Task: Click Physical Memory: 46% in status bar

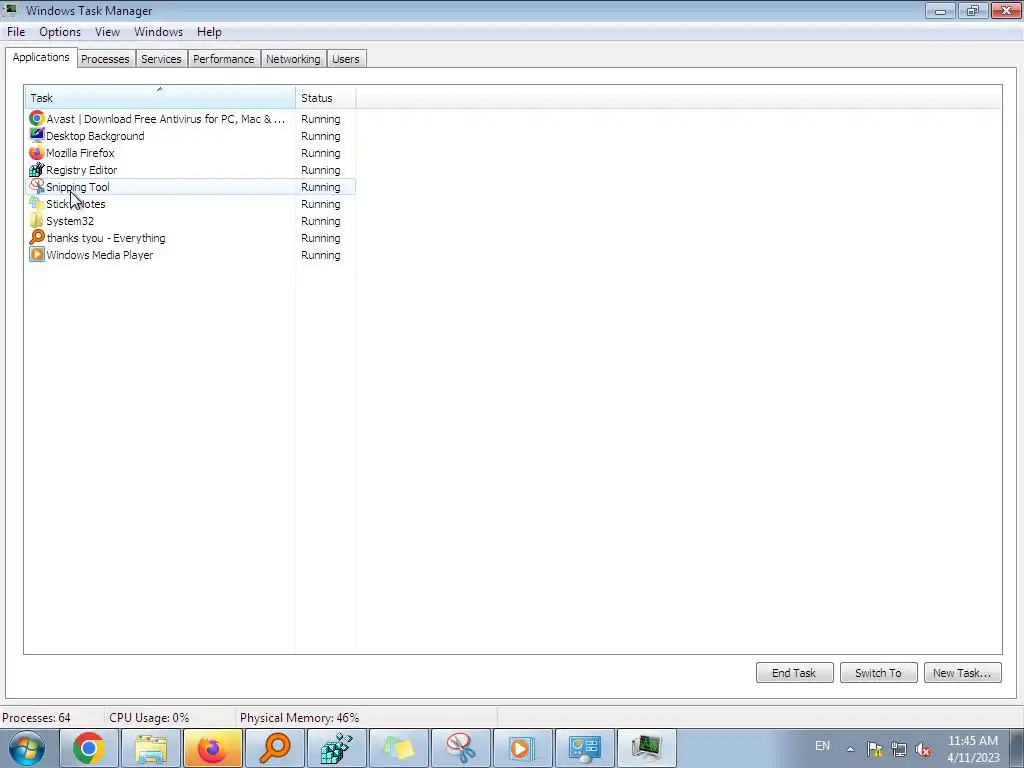Action: pos(299,718)
